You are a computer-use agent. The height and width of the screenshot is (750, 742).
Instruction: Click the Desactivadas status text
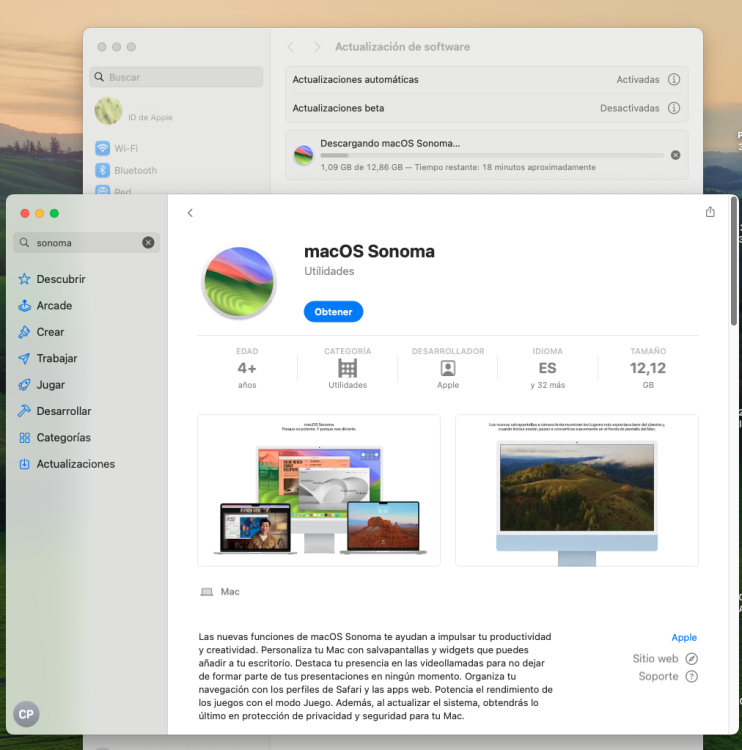(630, 108)
